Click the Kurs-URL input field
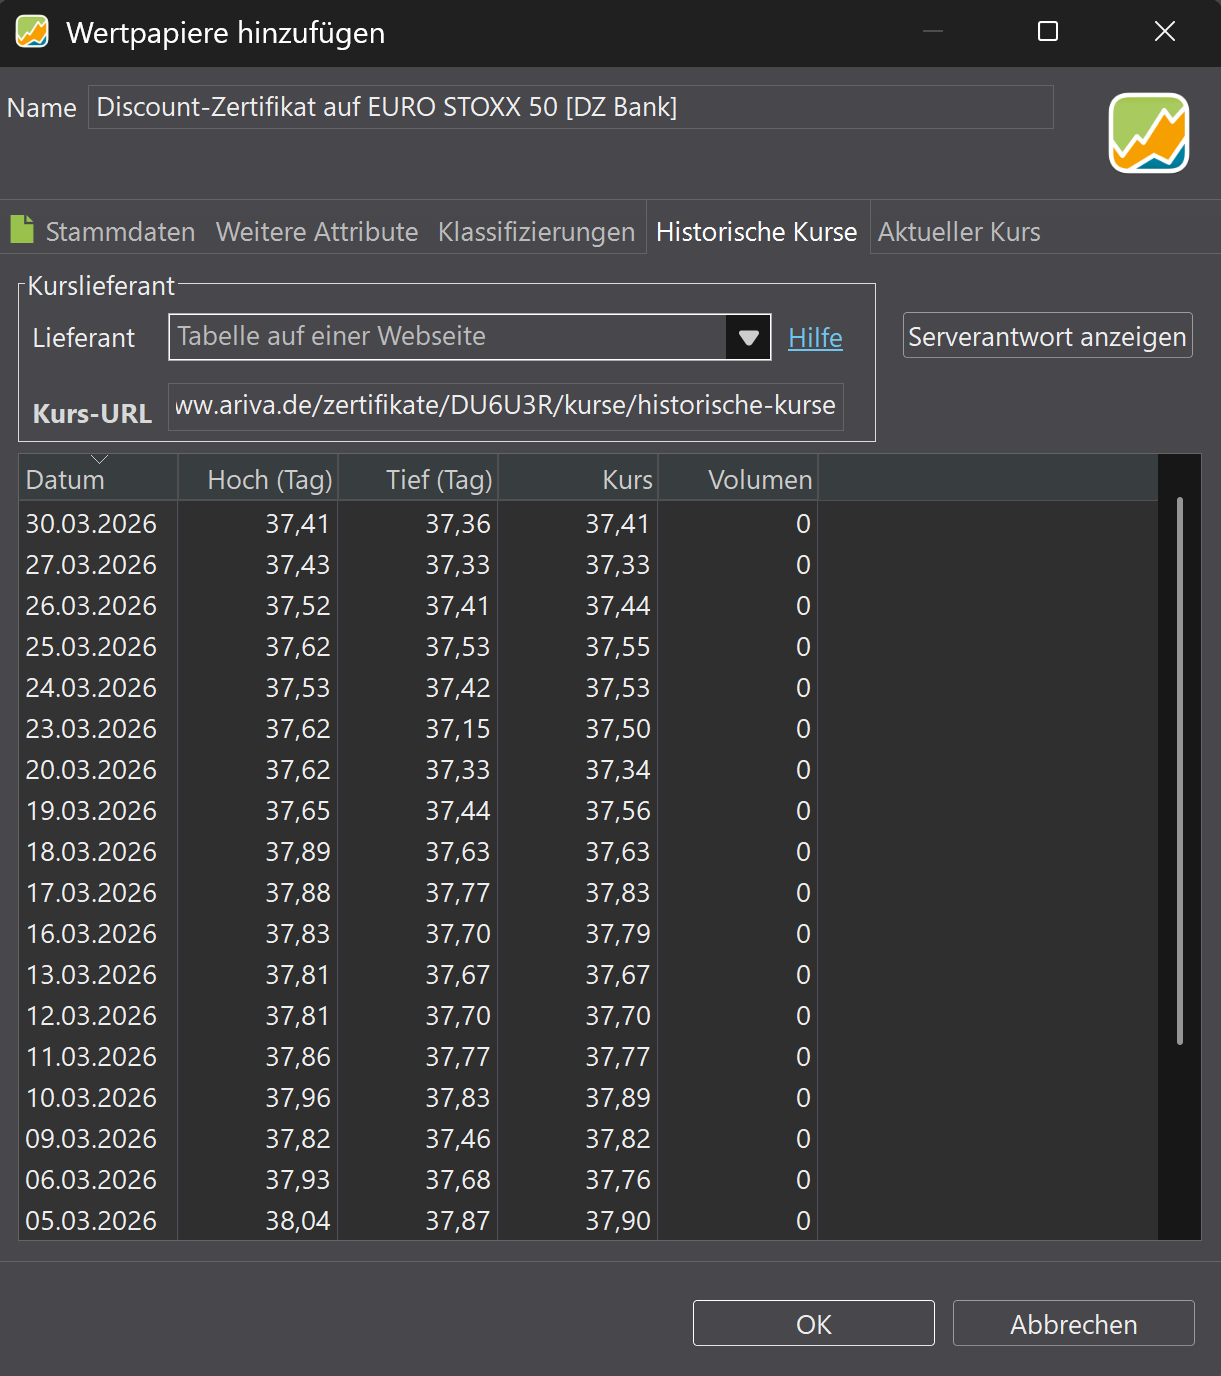Image resolution: width=1221 pixels, height=1376 pixels. pyautogui.click(x=505, y=406)
